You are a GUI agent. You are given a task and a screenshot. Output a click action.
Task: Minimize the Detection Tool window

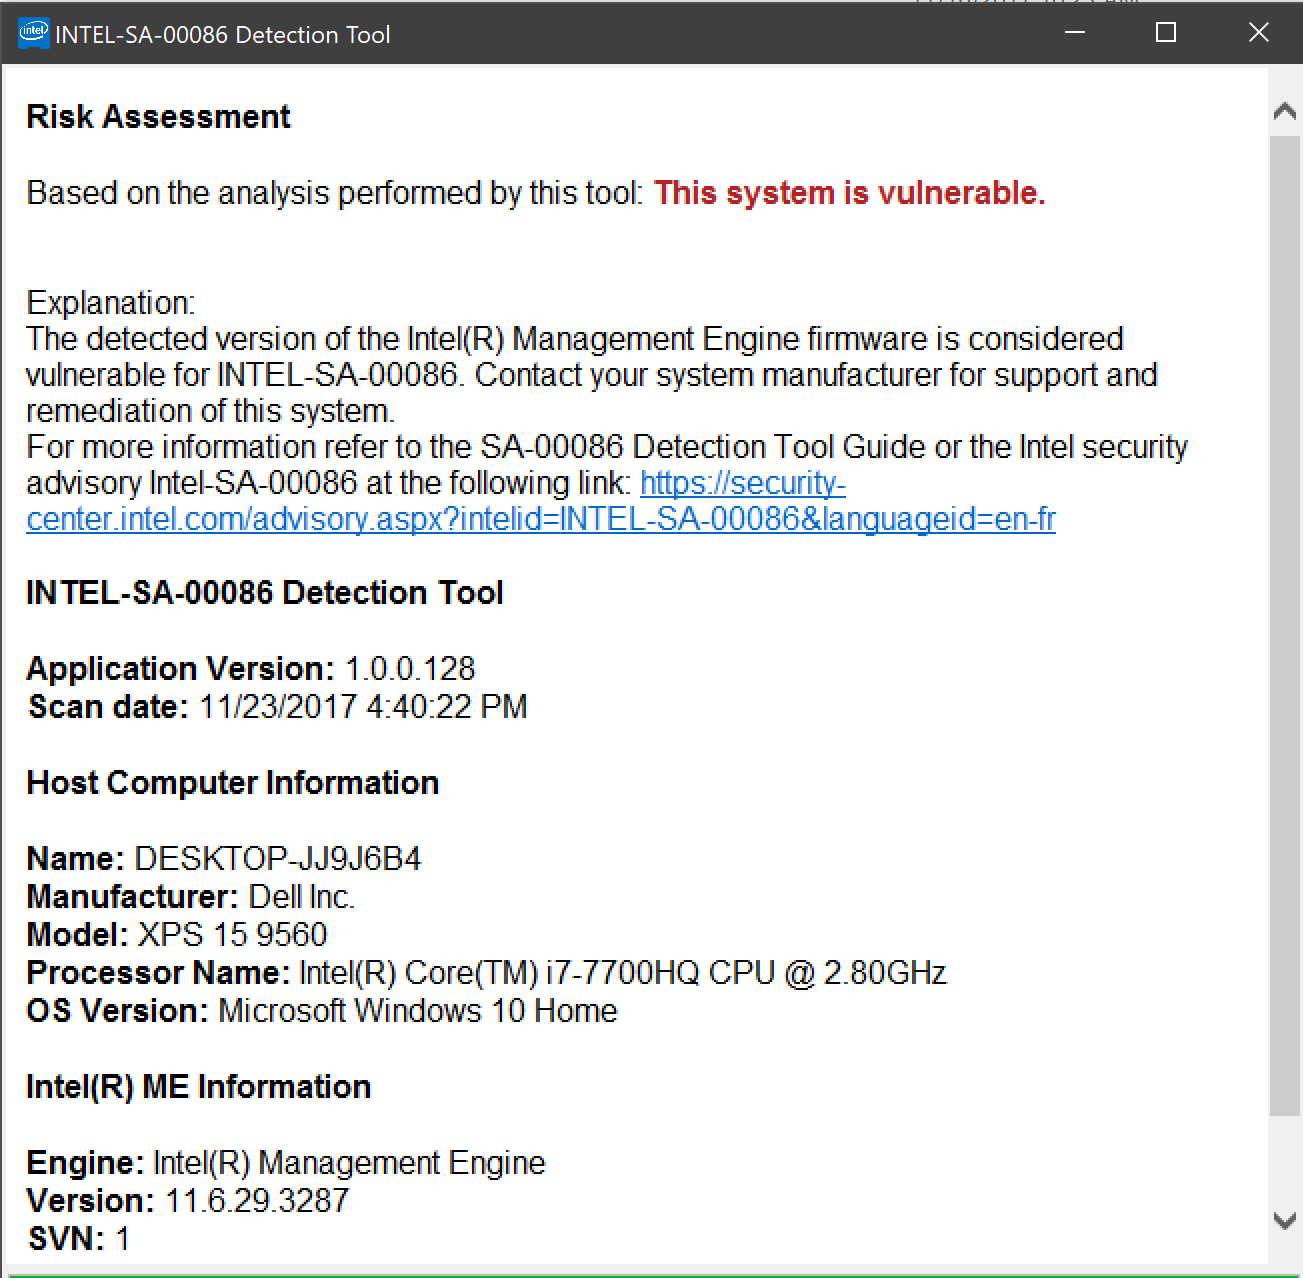tap(1075, 33)
